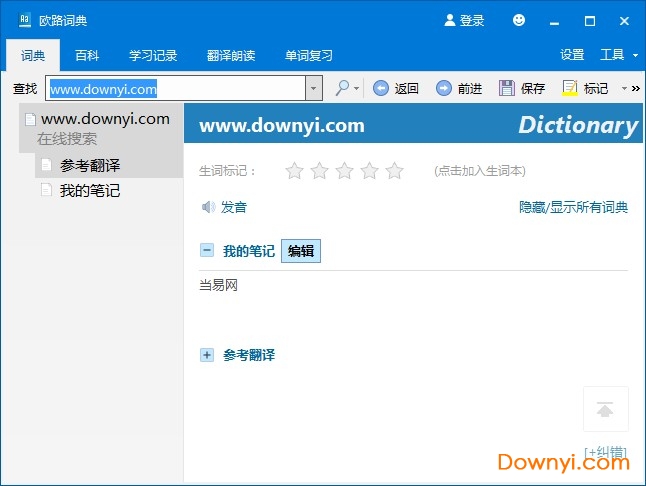Switch to the 词典 tab

(33, 55)
